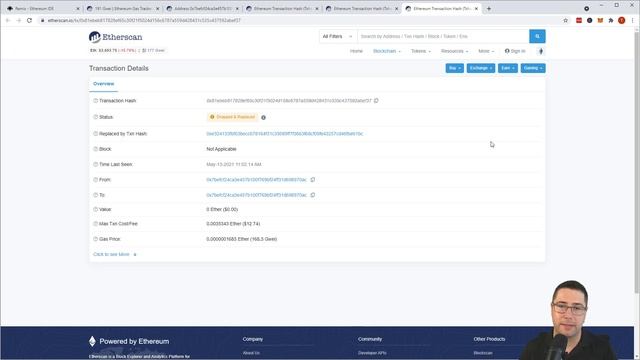Click the Not Applicable block value

point(221,149)
